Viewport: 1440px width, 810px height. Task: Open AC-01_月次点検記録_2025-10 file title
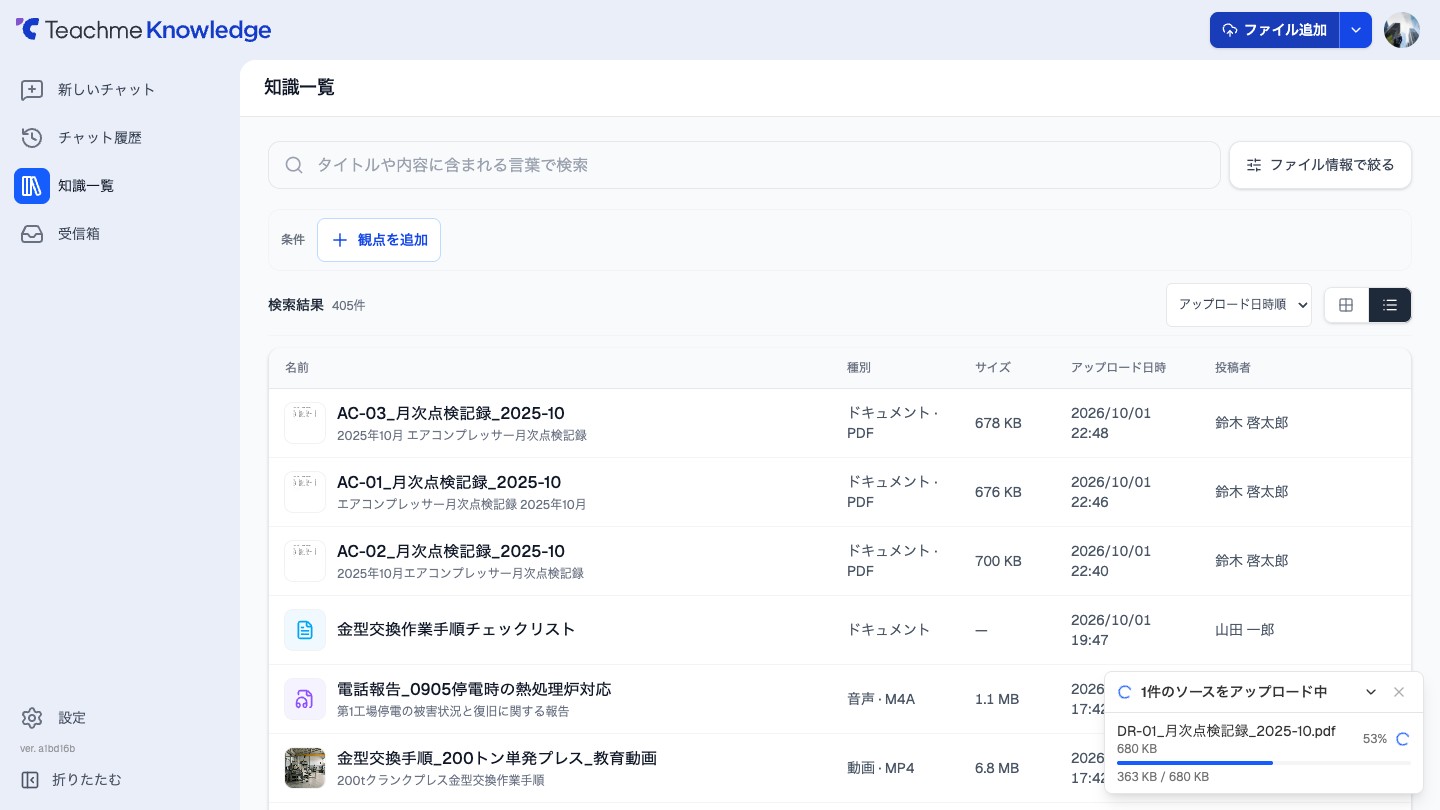coord(449,482)
